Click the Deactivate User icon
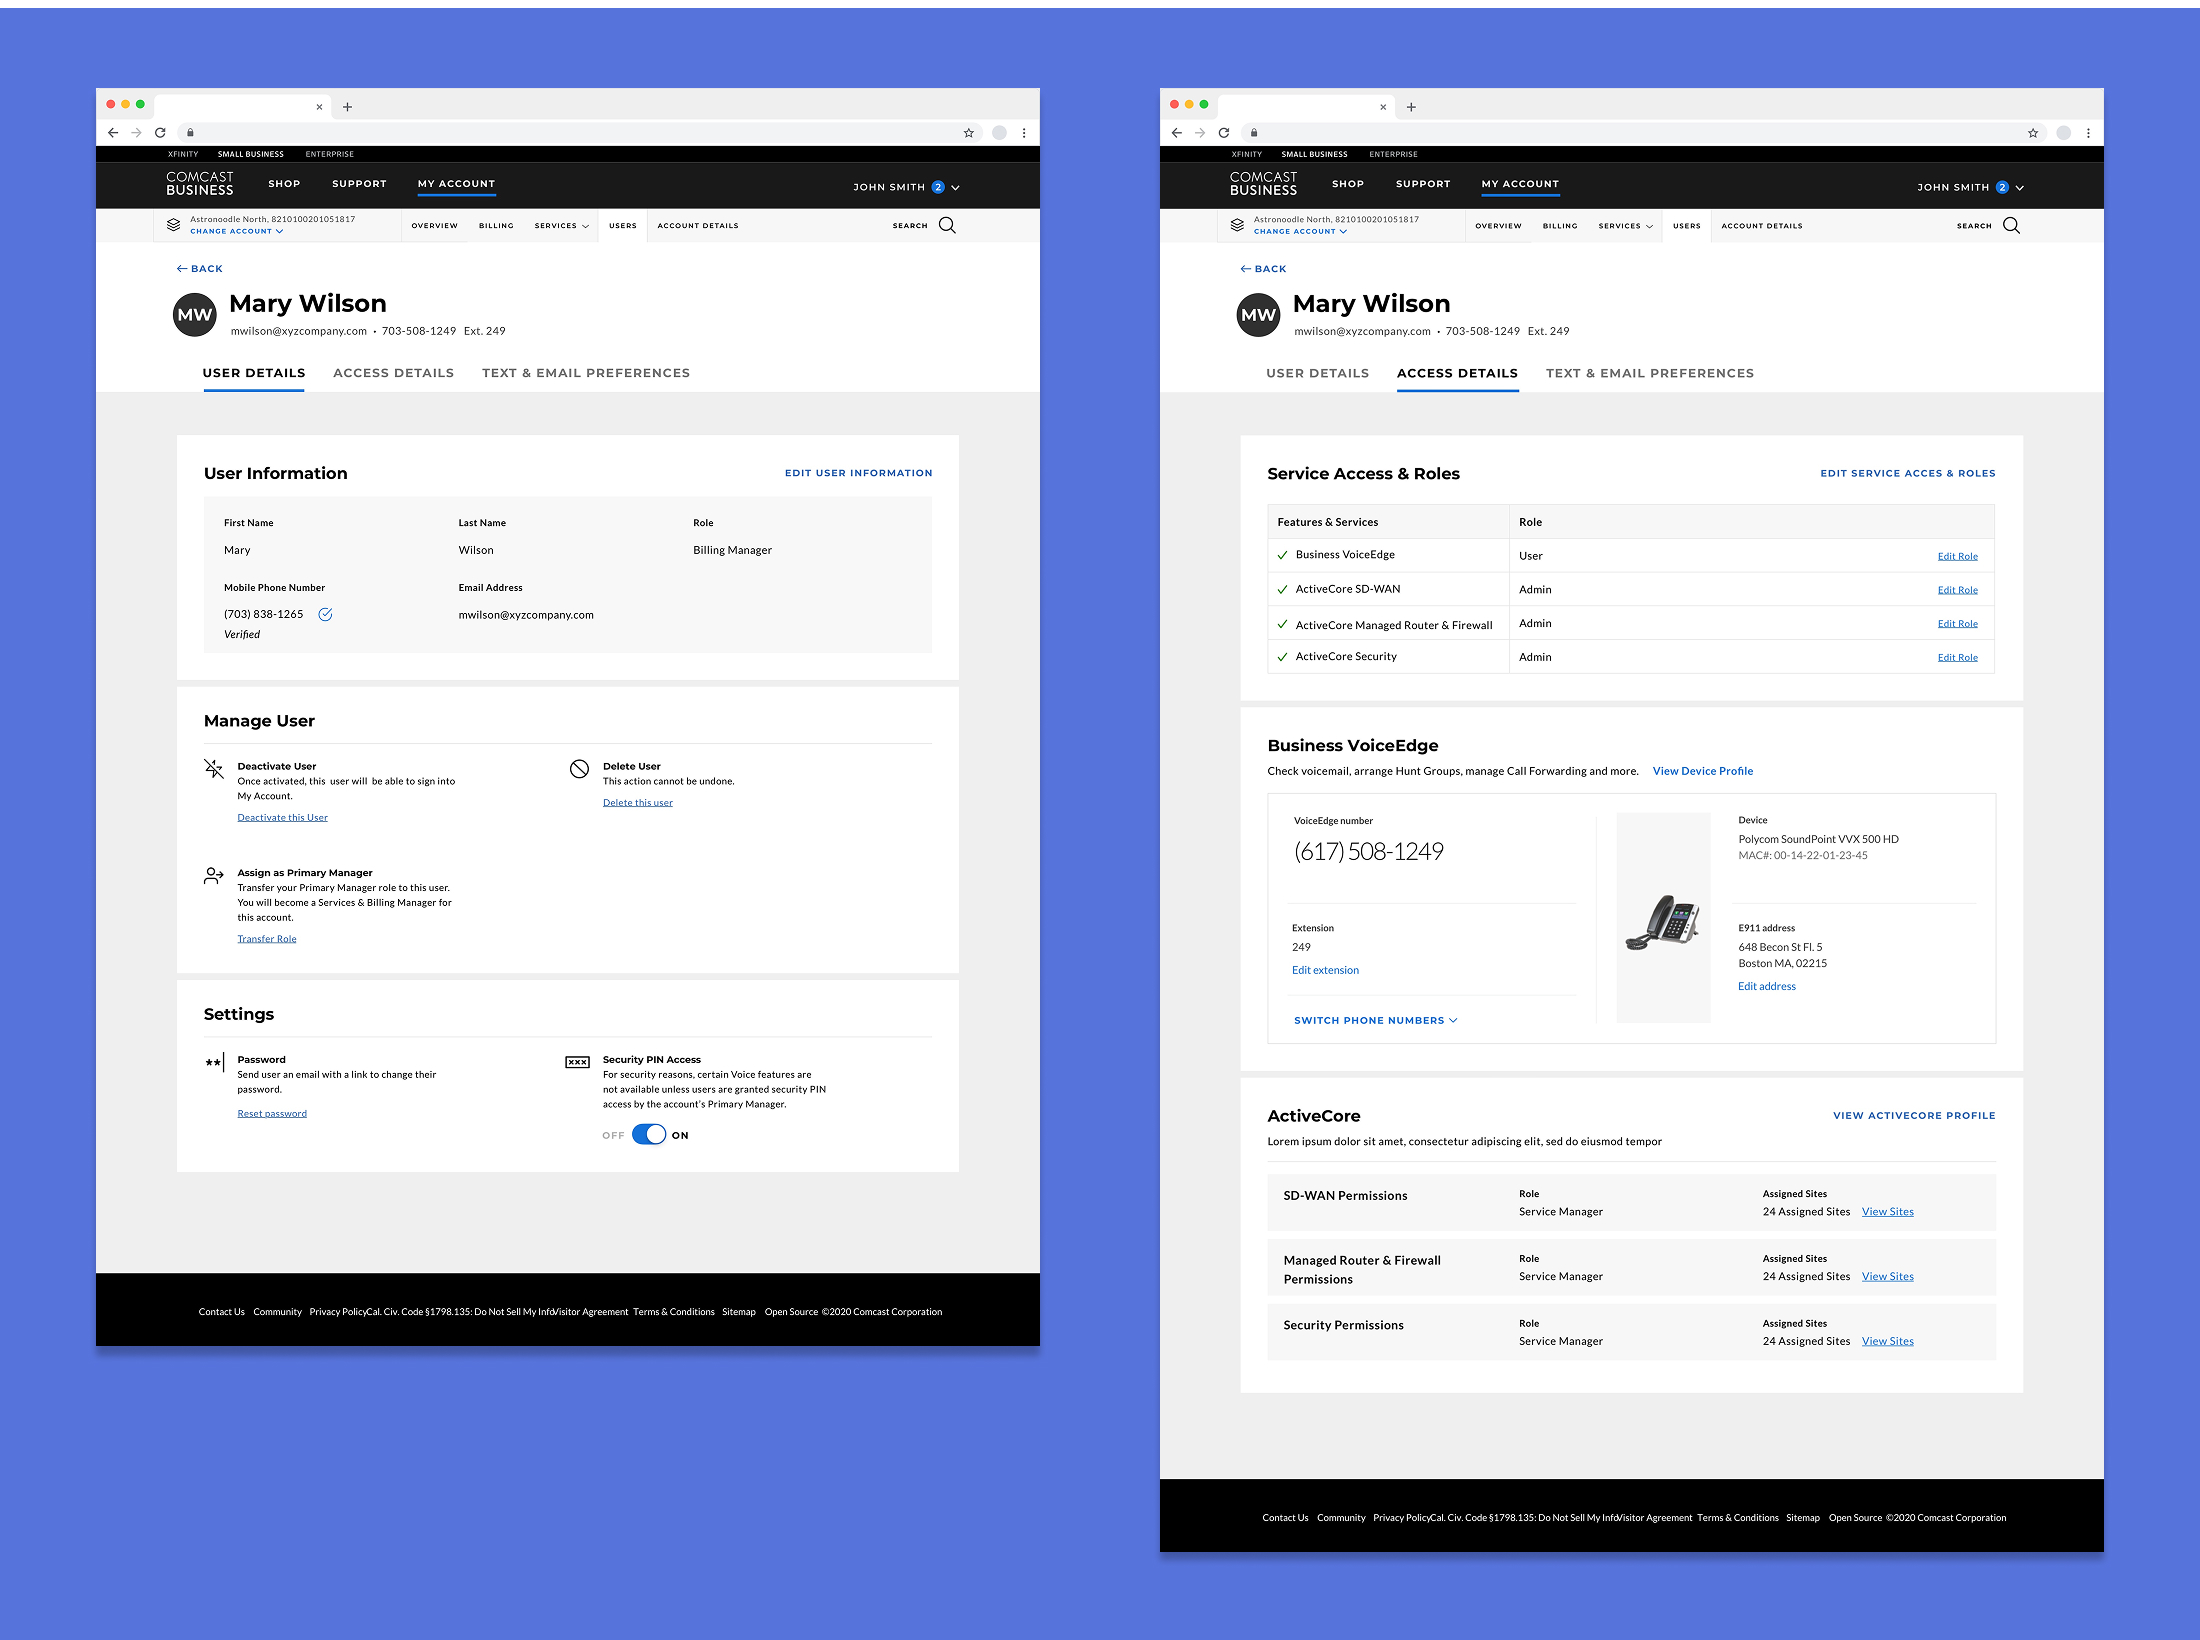 213,768
